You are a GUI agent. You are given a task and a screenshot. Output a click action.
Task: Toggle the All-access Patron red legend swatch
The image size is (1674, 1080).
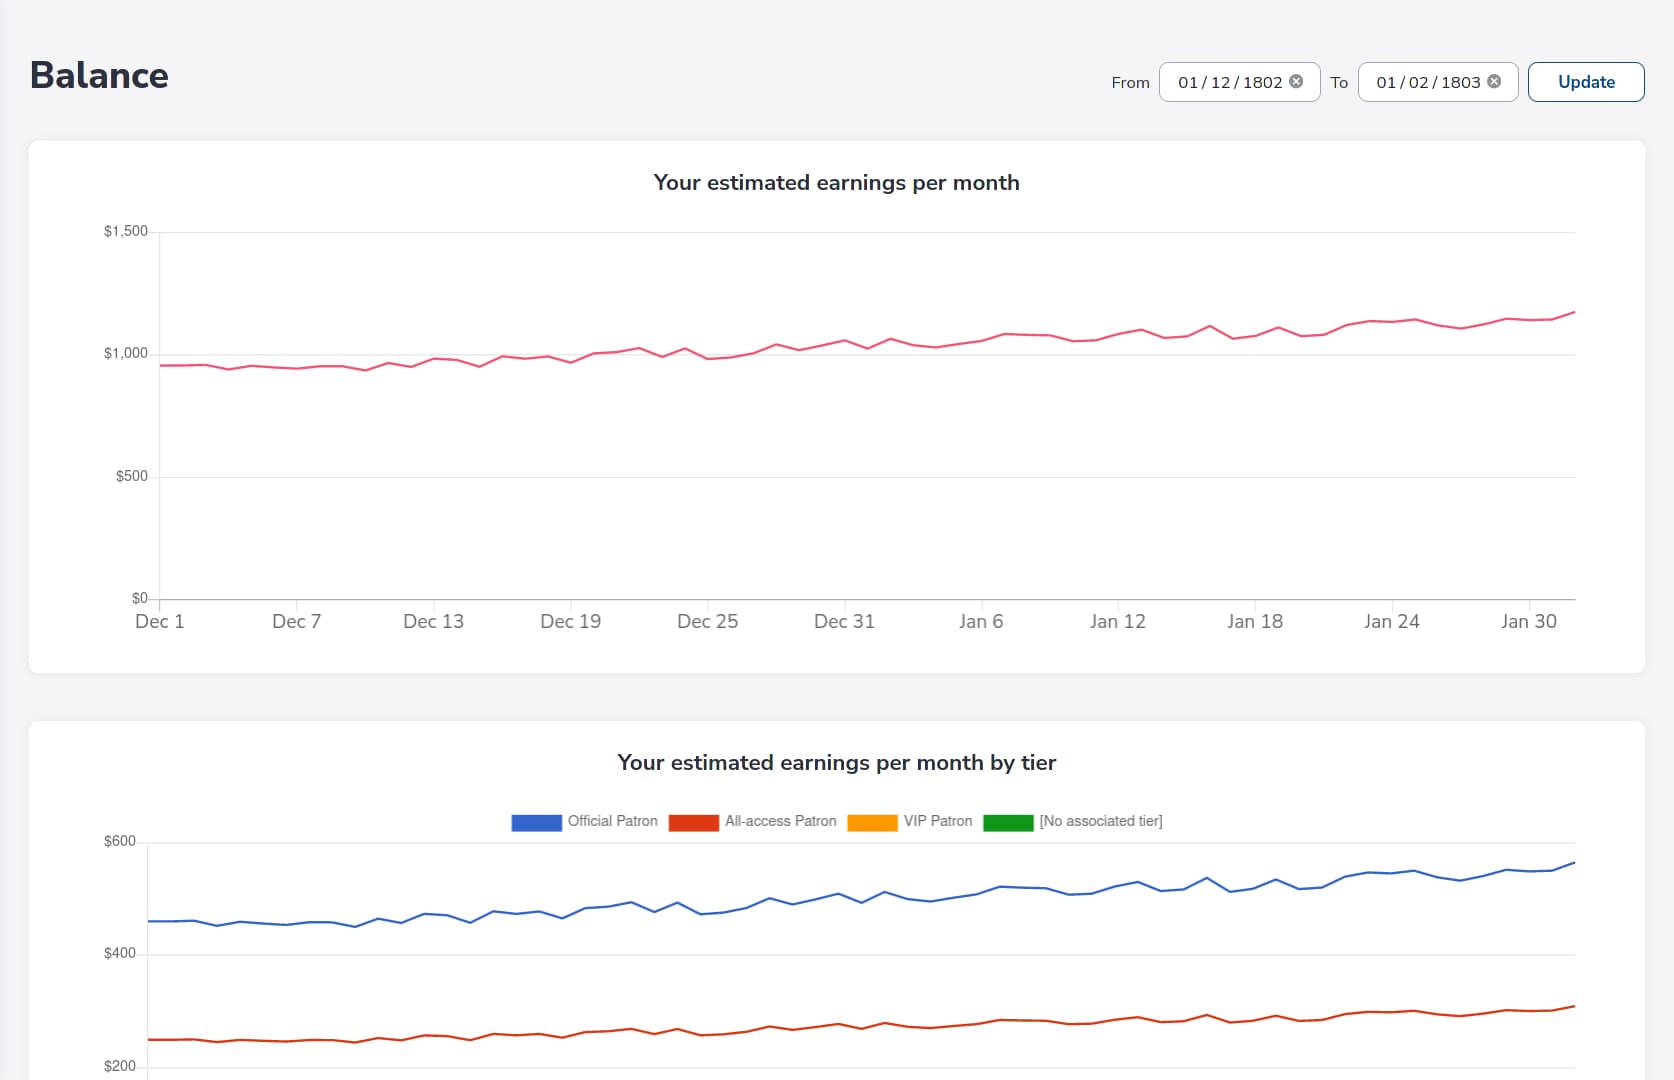694,822
